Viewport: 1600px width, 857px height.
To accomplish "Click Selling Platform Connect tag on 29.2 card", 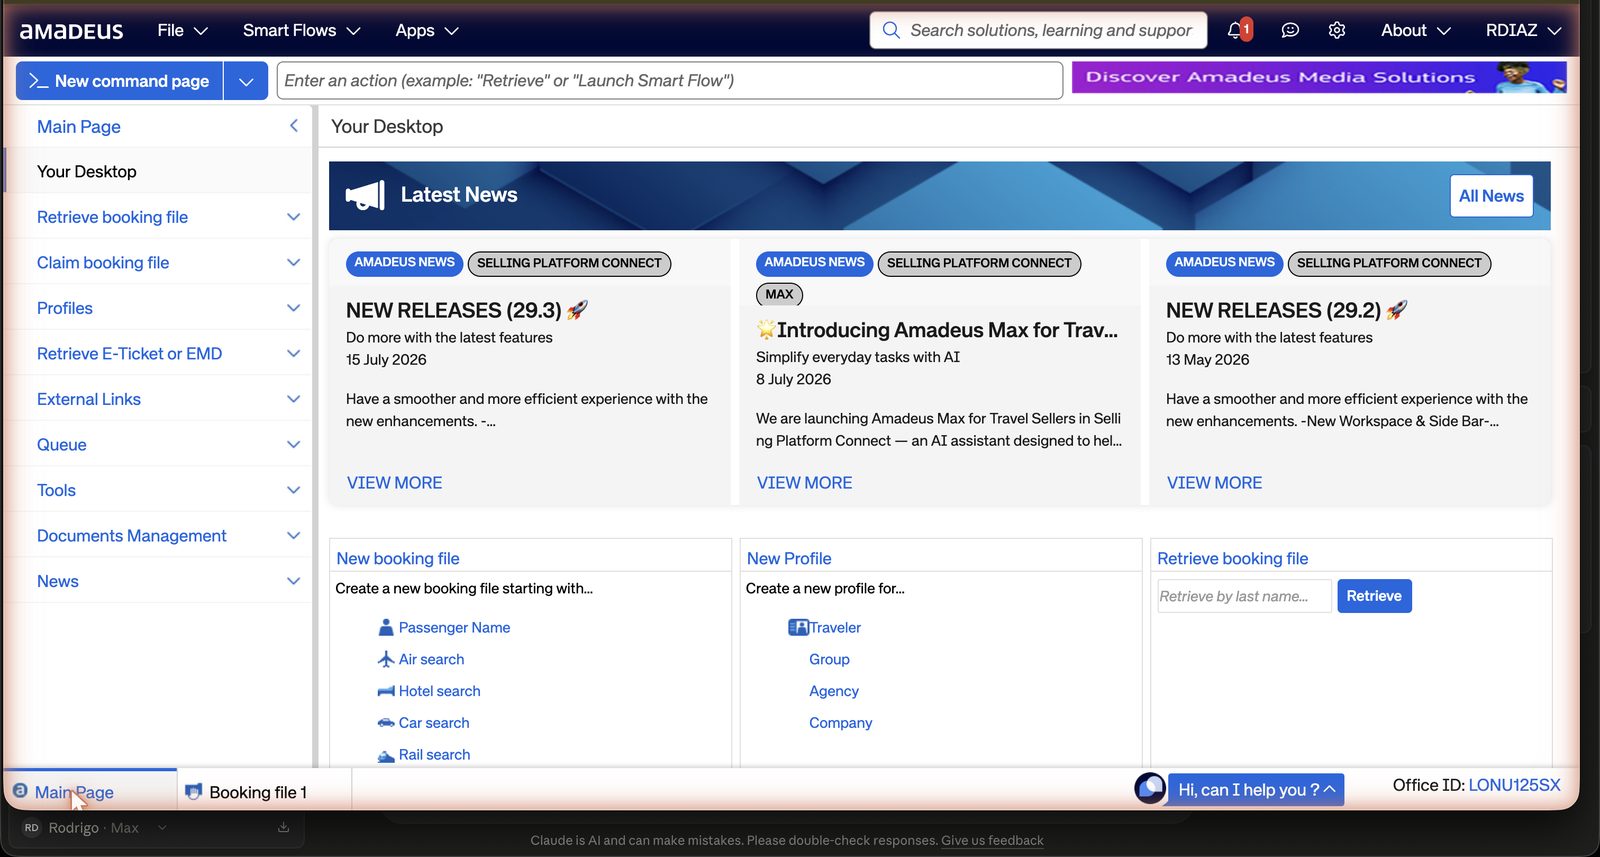I will click(x=1389, y=263).
